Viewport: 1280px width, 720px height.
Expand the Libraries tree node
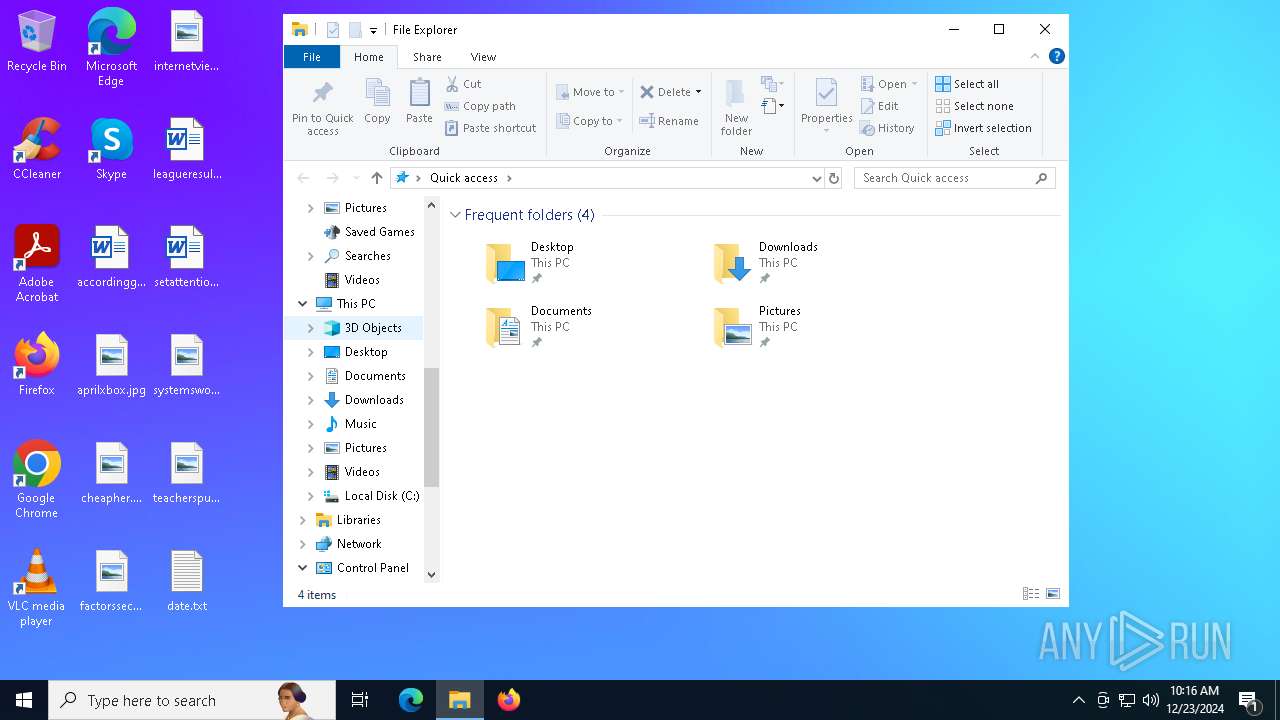(303, 520)
